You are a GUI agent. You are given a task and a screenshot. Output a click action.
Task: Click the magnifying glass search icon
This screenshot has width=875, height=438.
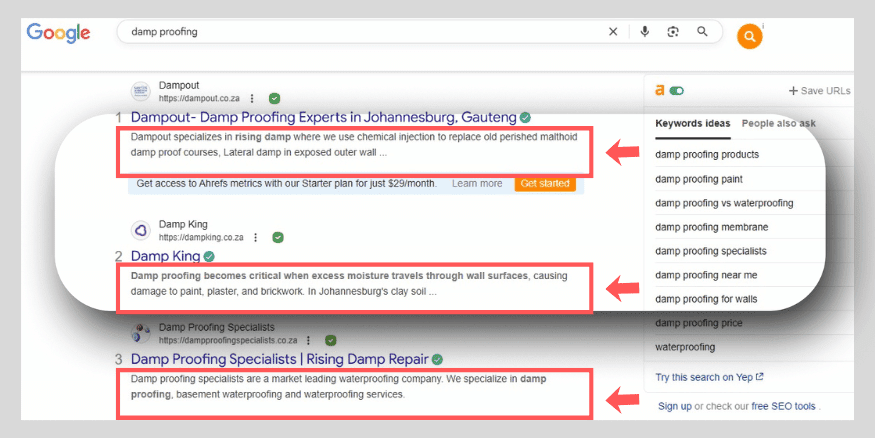coord(703,32)
